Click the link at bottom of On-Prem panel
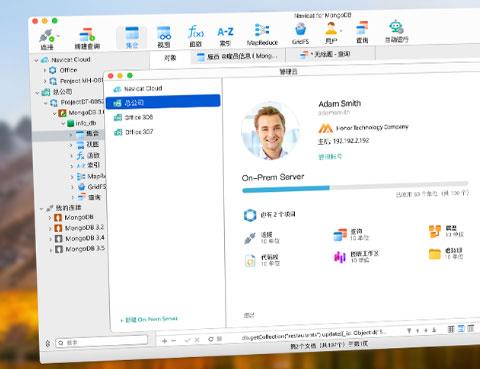The width and height of the screenshot is (480, 369). tap(249, 315)
